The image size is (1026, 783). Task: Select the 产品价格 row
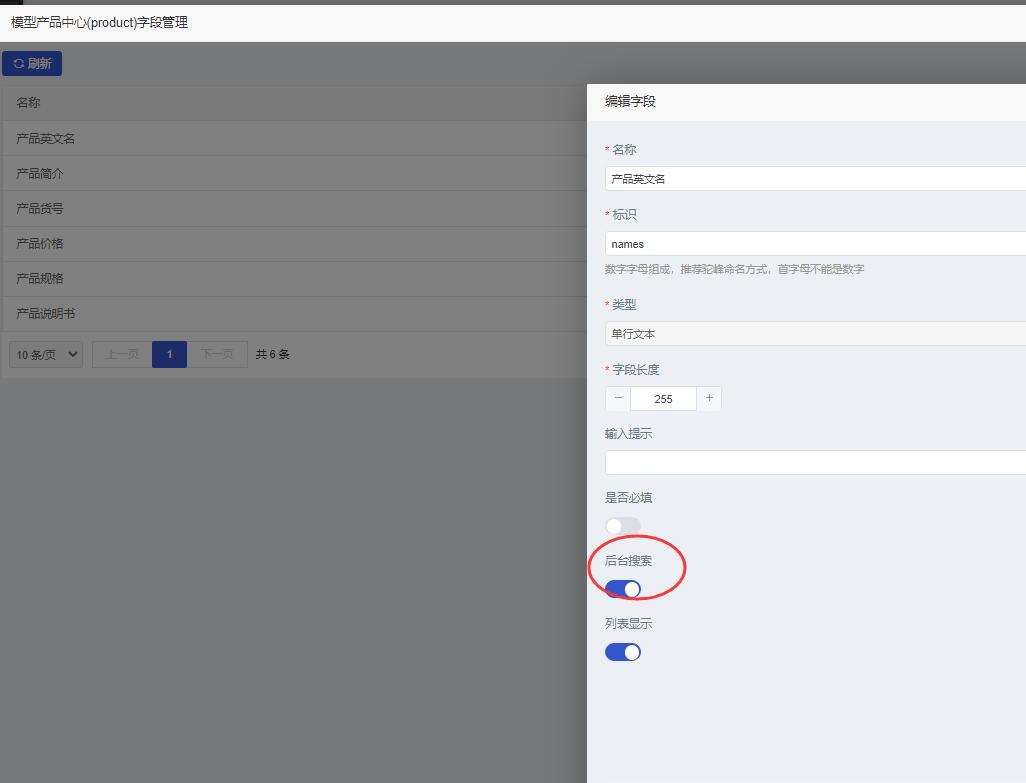click(294, 243)
